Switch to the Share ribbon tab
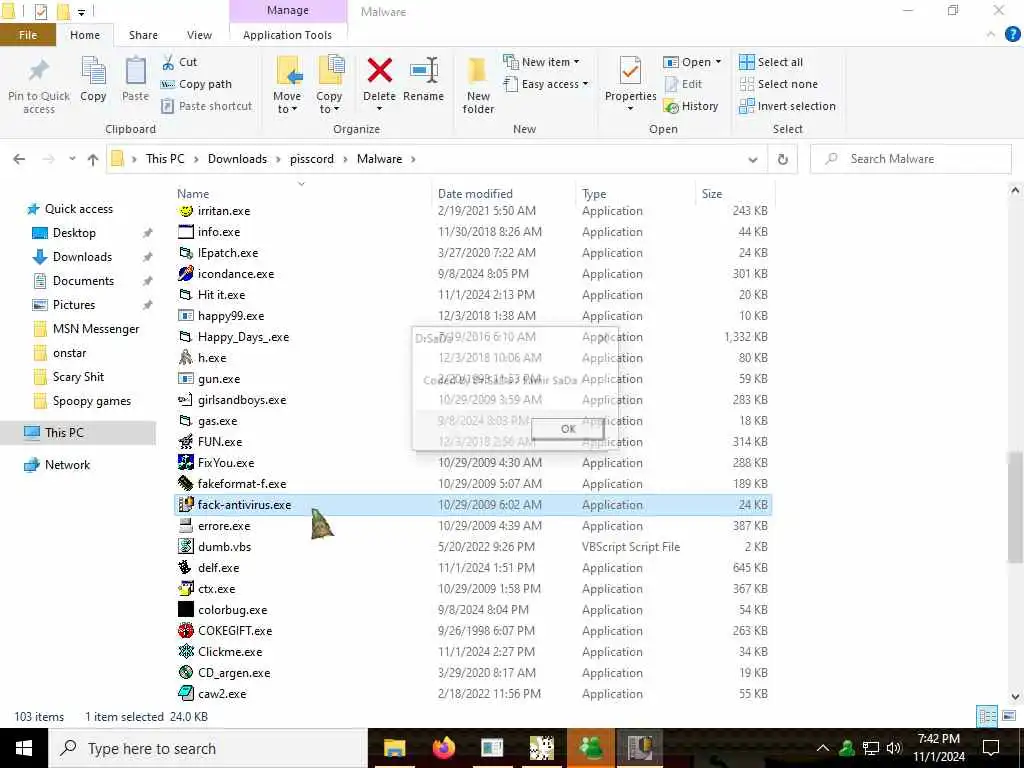 point(143,35)
